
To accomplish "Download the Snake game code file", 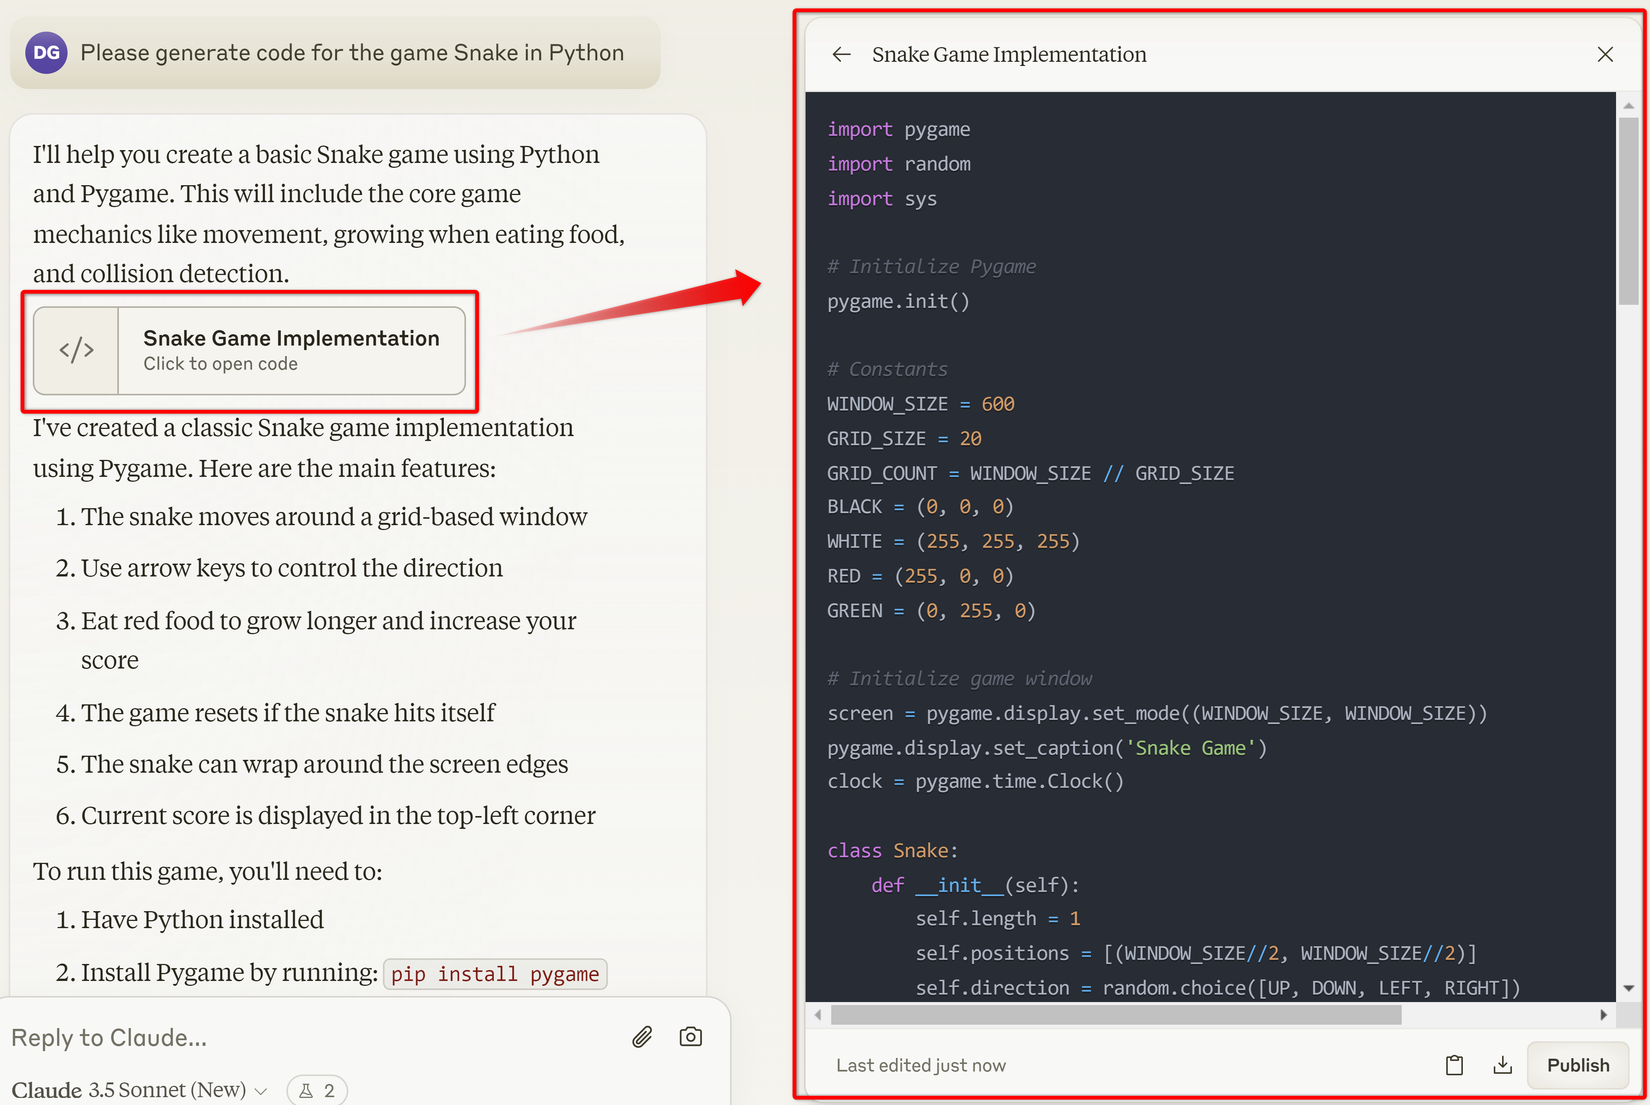I will tap(1502, 1065).
